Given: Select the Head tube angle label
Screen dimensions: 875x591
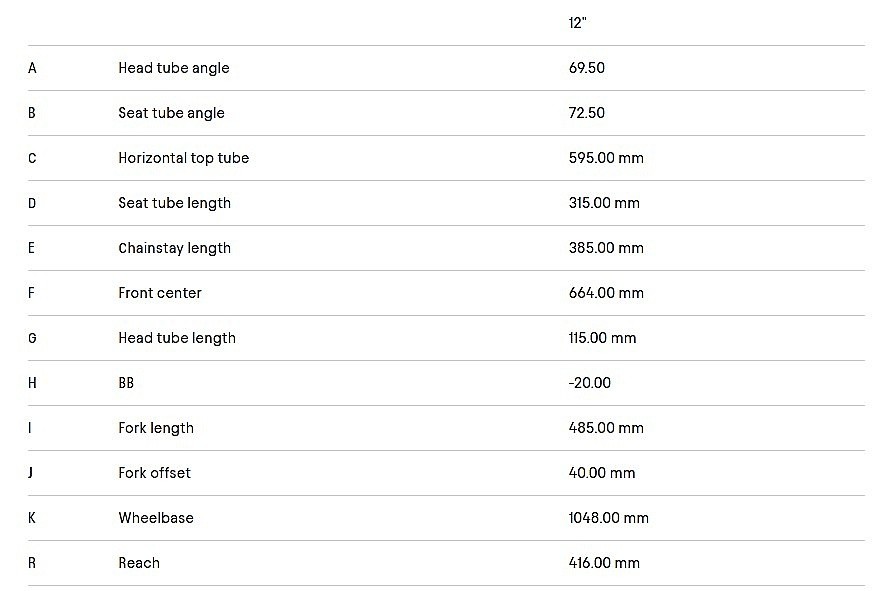Looking at the screenshot, I should (174, 68).
